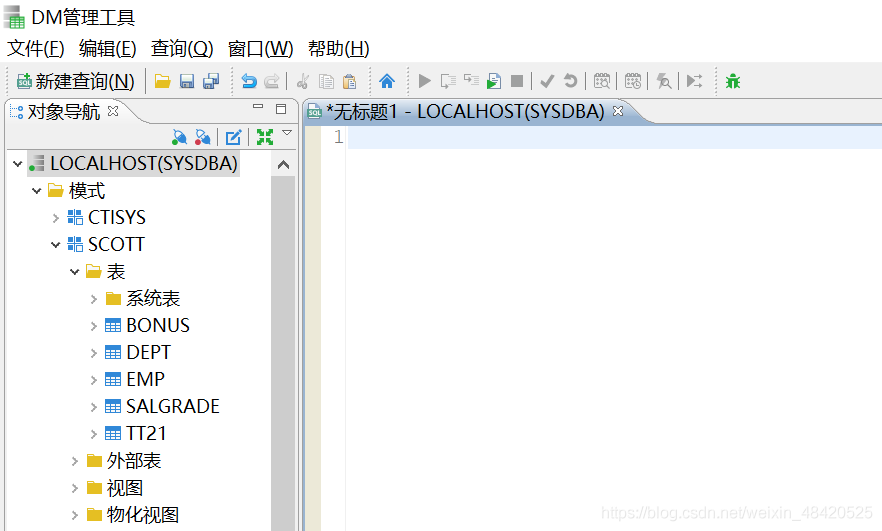Collapse the LOCALHOST(SYSDBA) node
Viewport: 882px width, 531px height.
click(17, 164)
